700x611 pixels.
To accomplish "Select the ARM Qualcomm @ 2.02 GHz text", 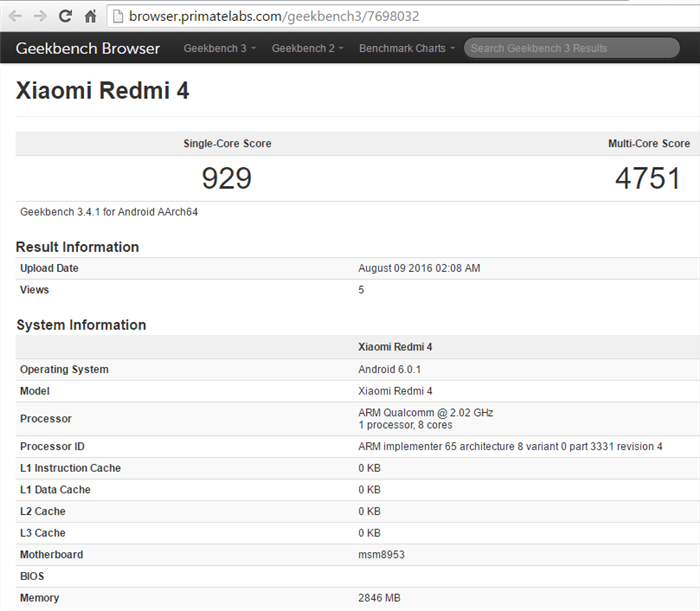I will (425, 412).
